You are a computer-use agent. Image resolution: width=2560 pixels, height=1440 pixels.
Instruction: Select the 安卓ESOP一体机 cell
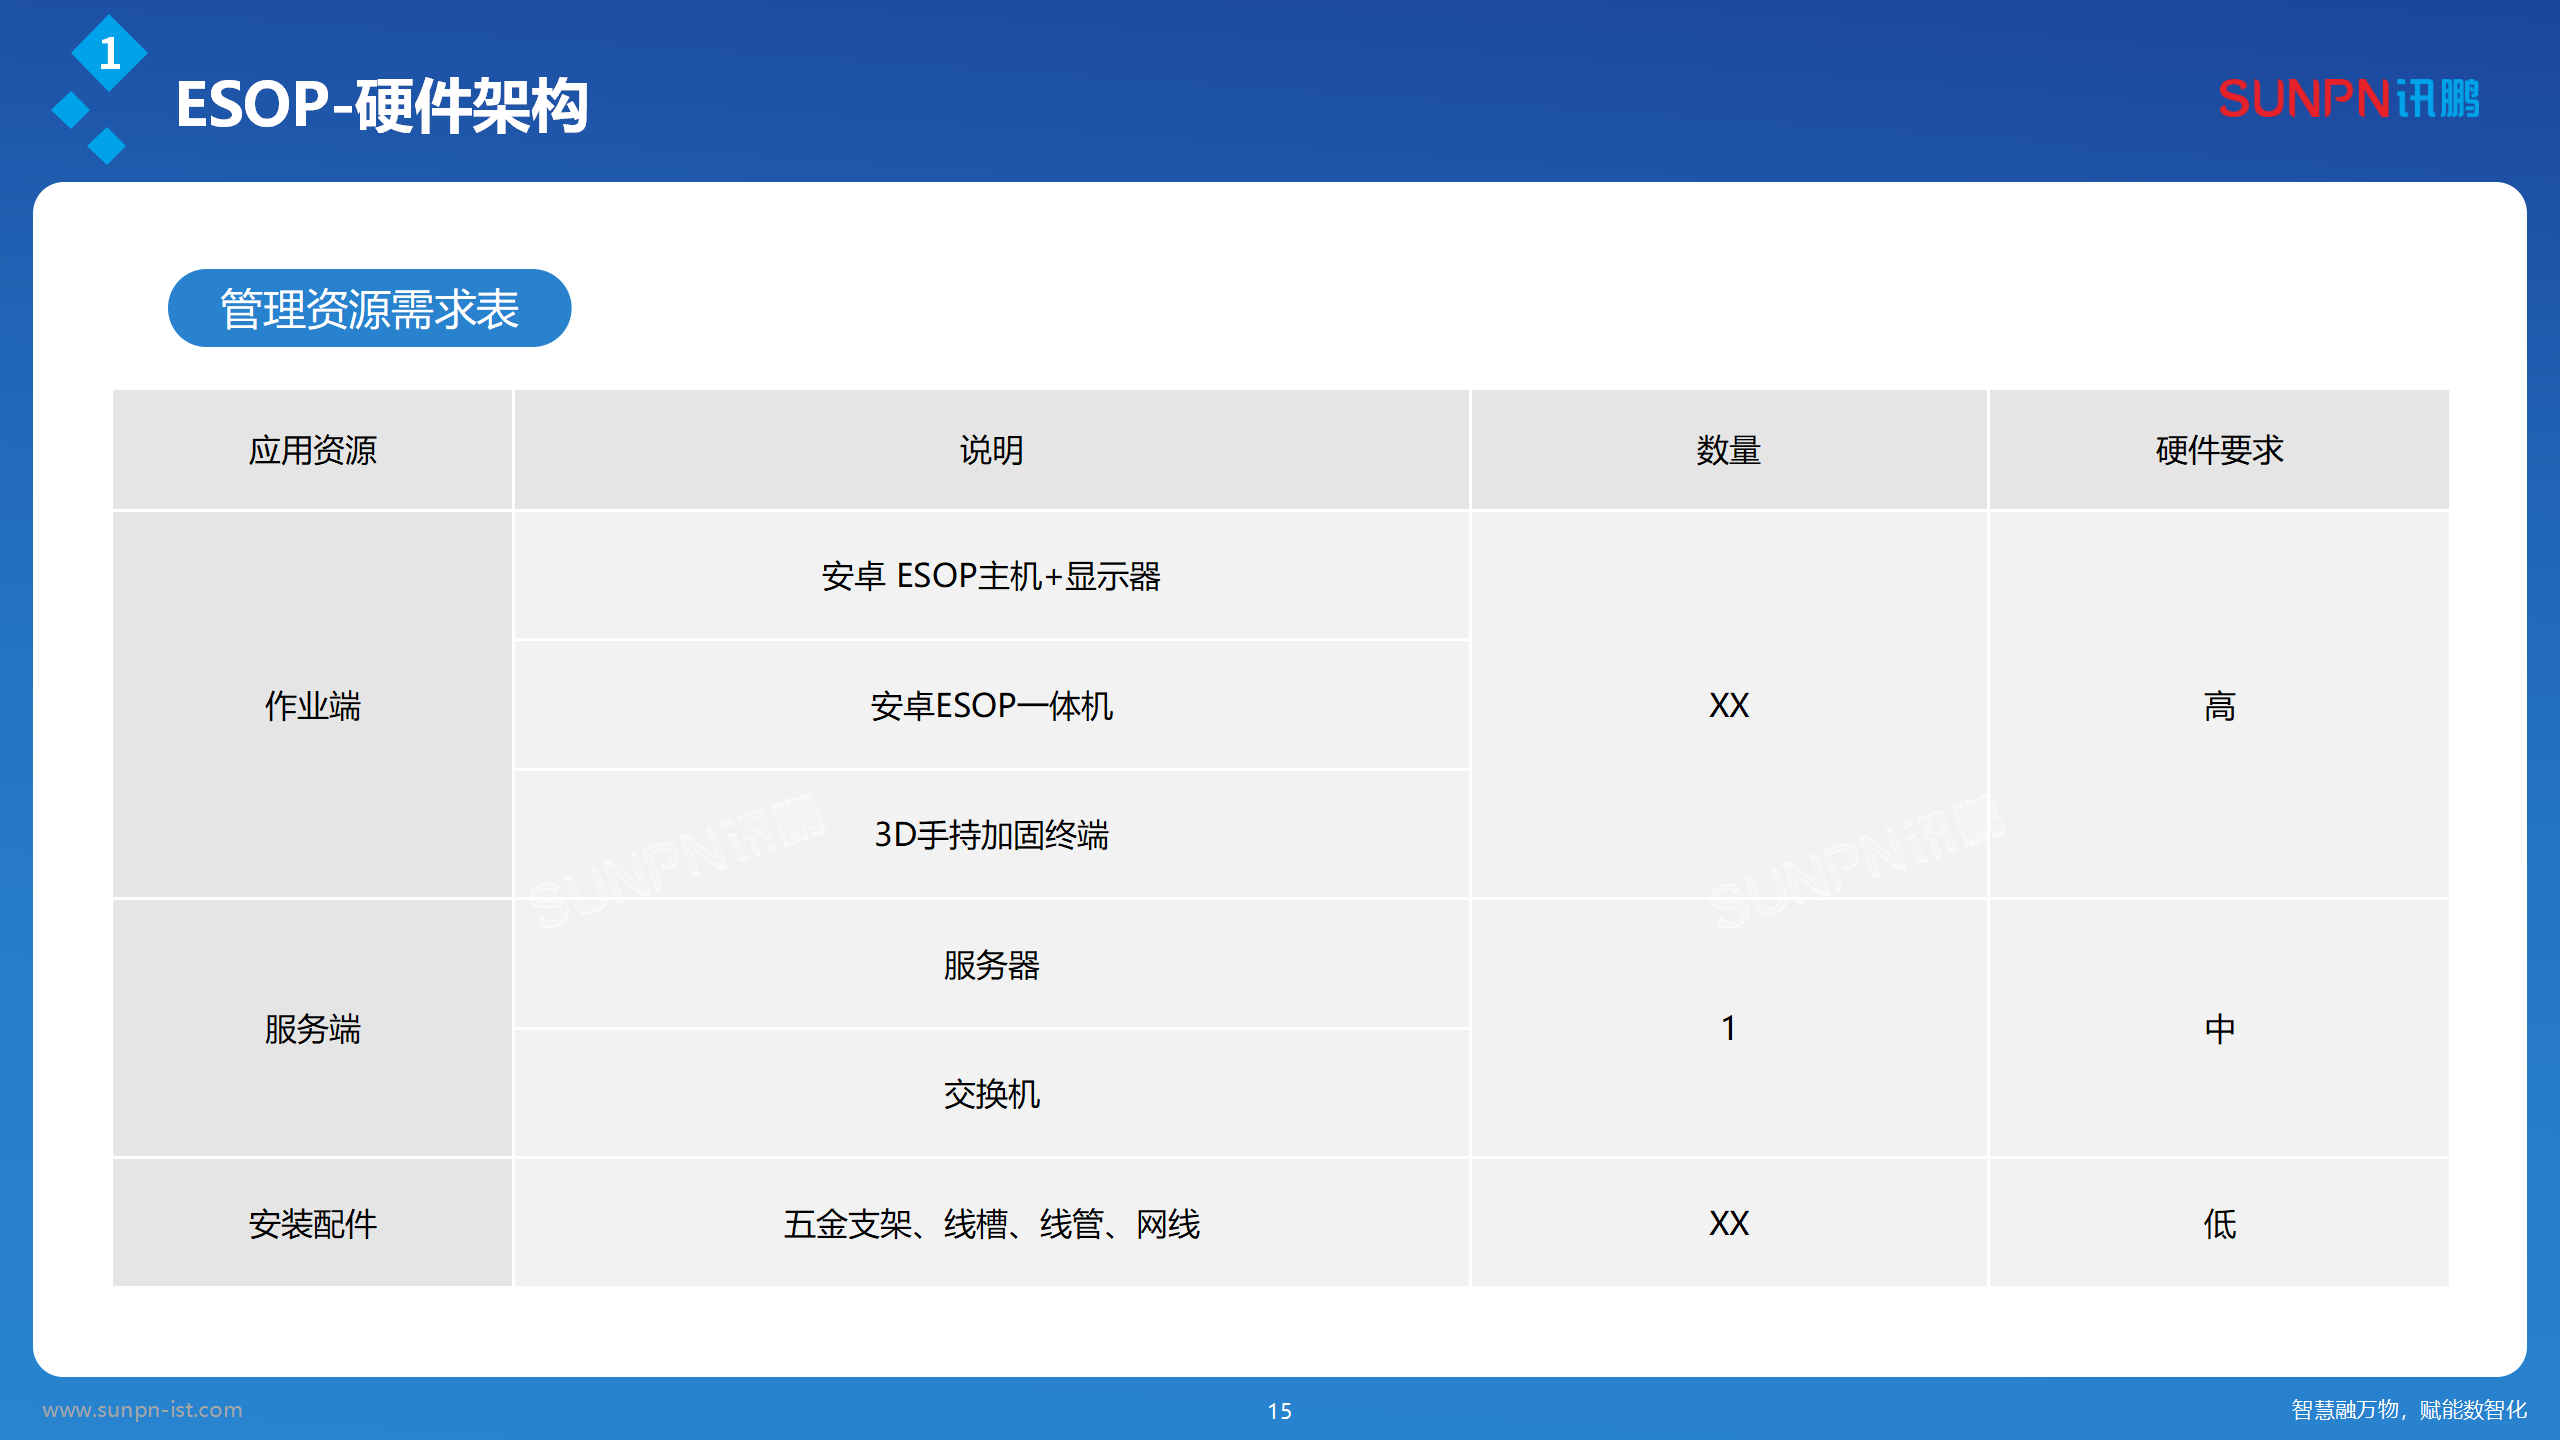pos(991,706)
